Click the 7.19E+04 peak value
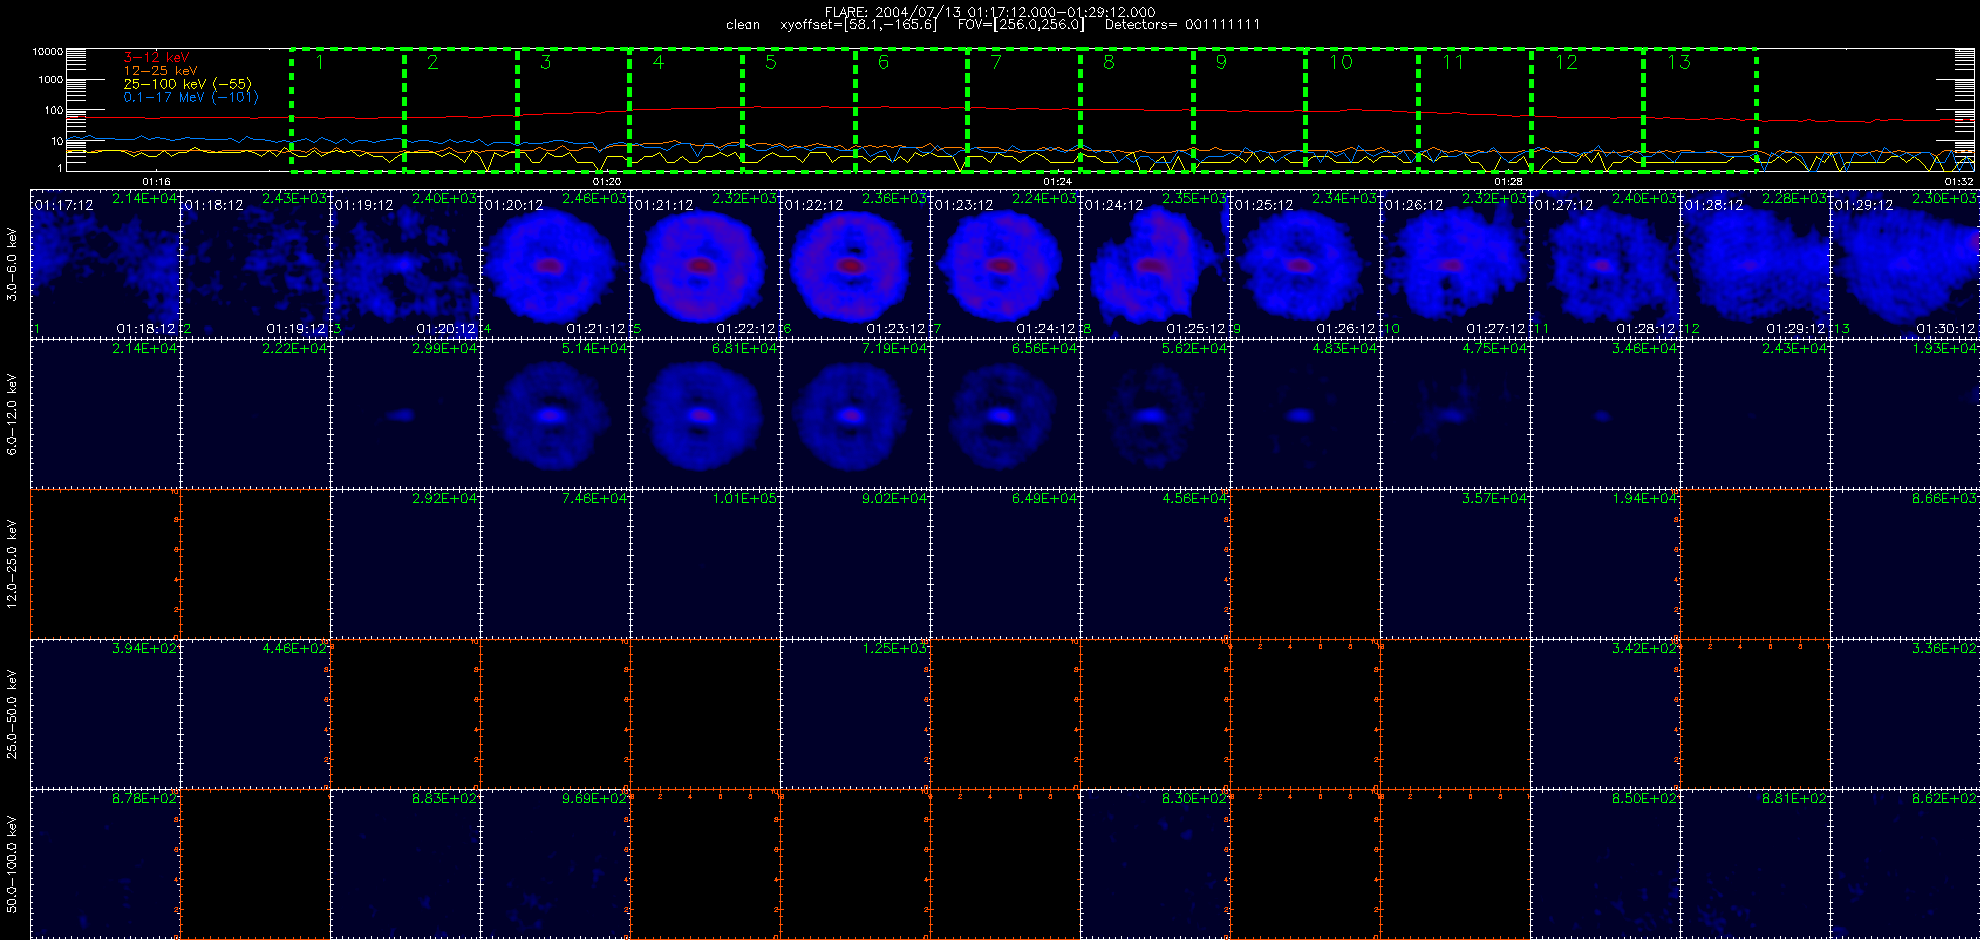This screenshot has height=940, width=1980. point(895,348)
